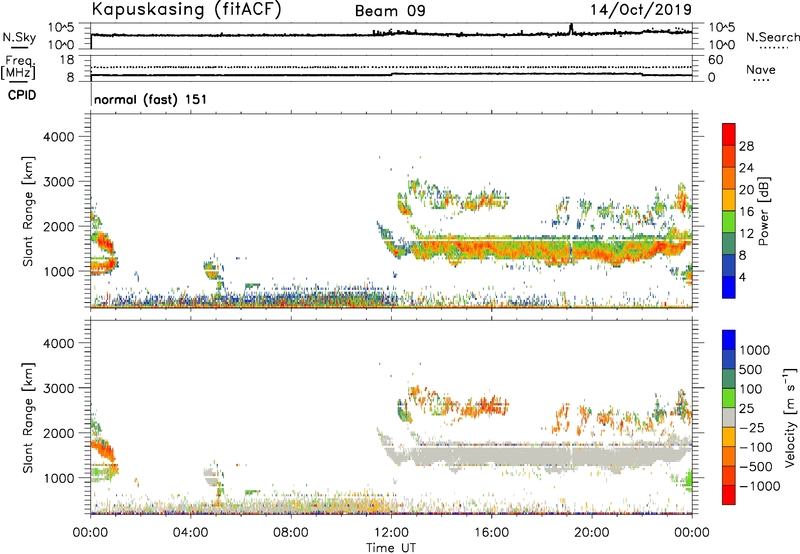Click the 24 tick on Power color bar
800x554 pixels.
point(746,168)
